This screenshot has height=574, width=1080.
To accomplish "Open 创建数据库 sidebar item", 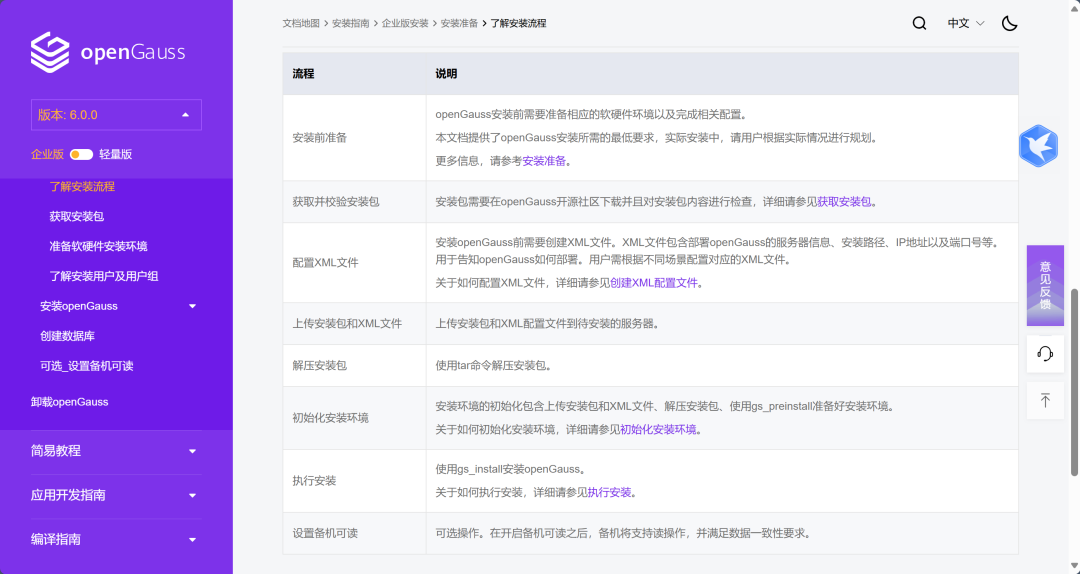I will pos(68,336).
